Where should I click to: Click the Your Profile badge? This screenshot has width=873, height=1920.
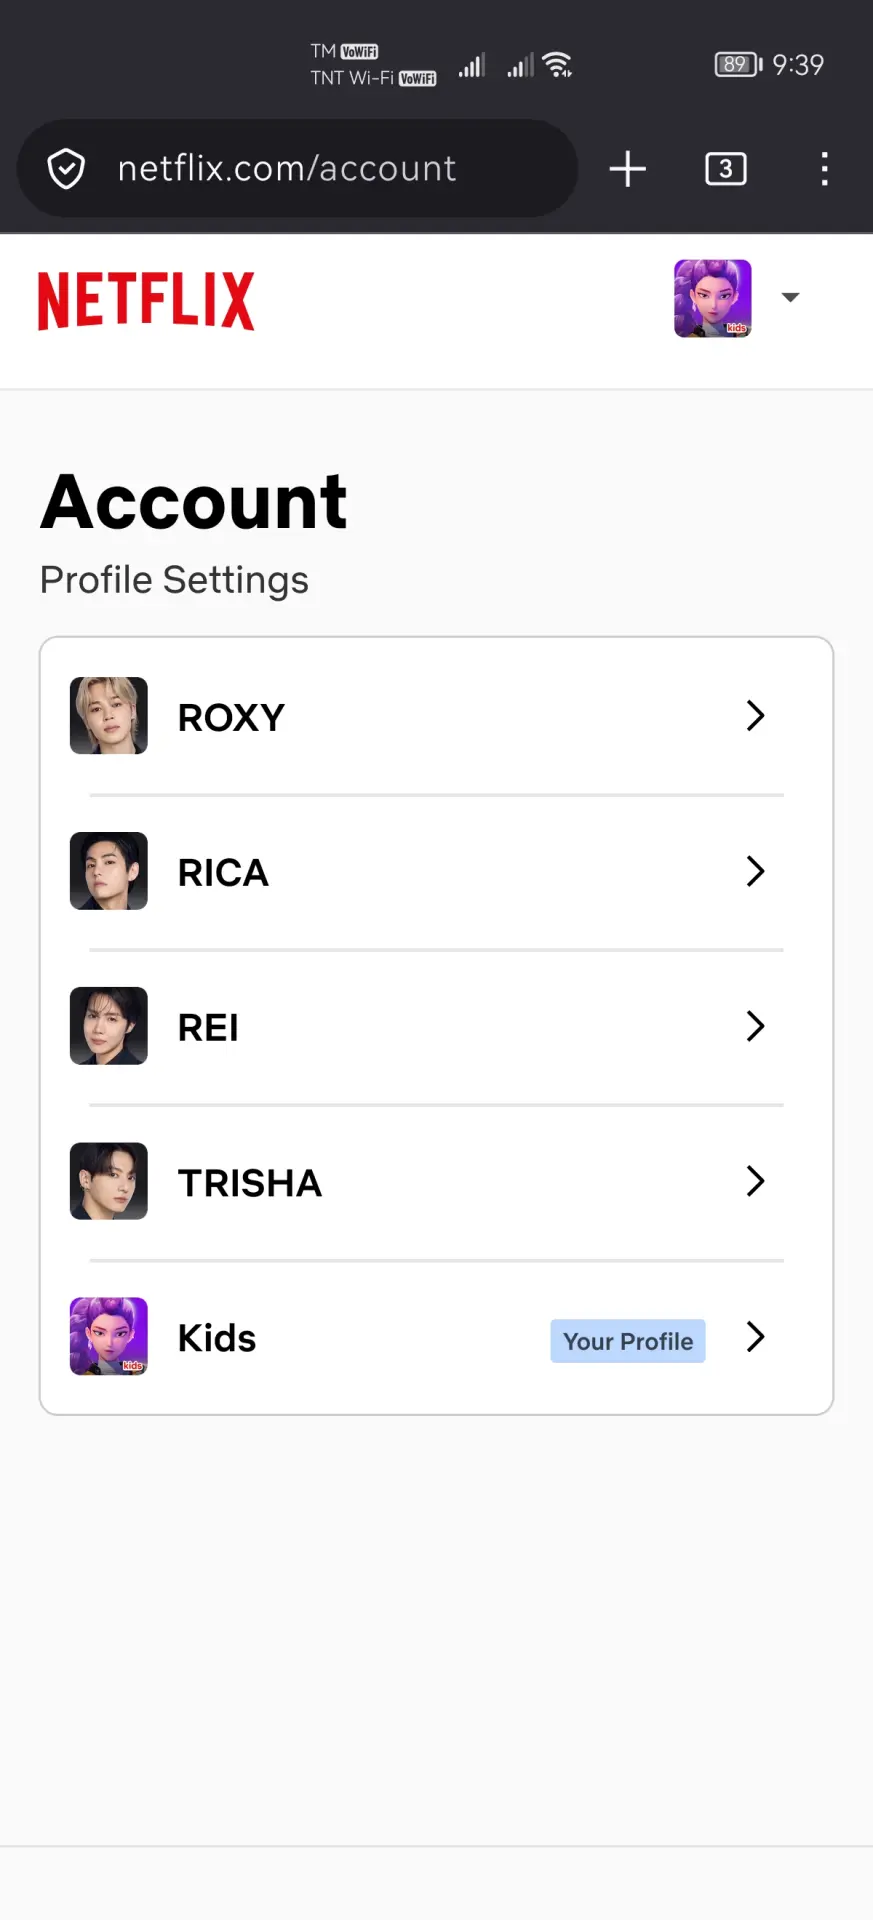point(628,1341)
